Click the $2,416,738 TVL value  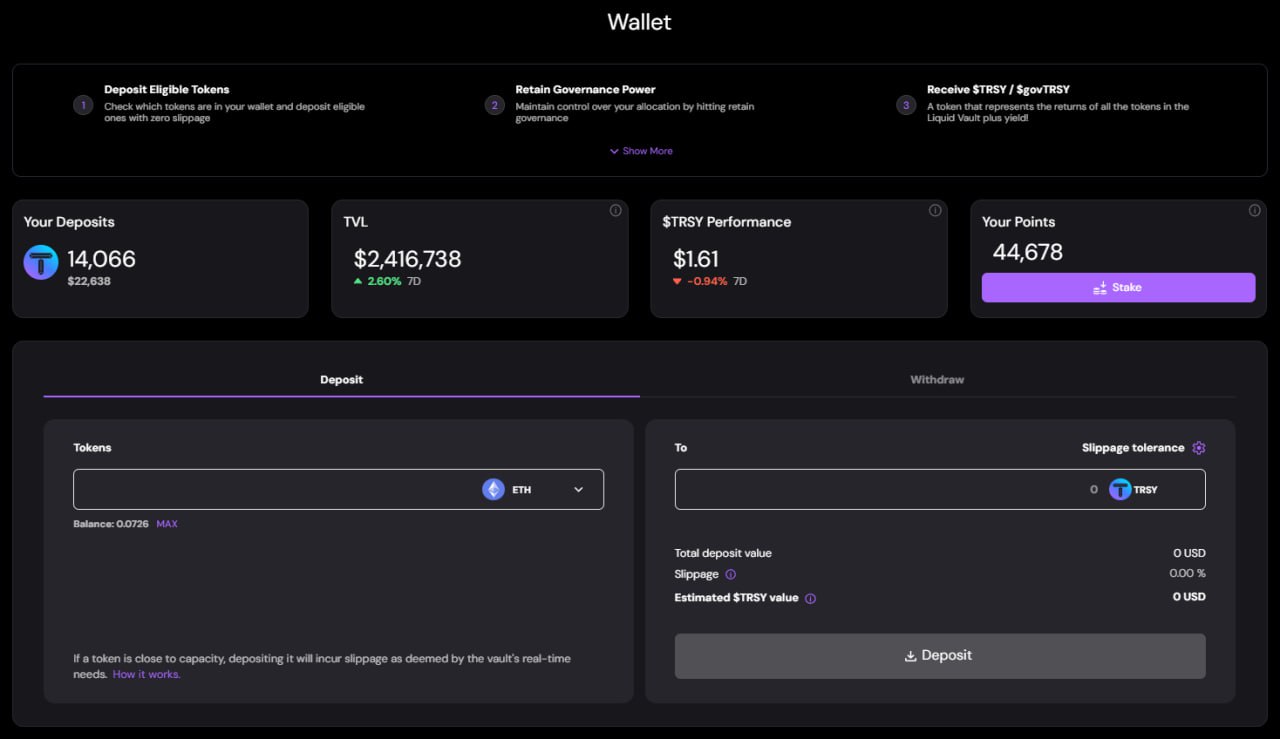tap(407, 259)
